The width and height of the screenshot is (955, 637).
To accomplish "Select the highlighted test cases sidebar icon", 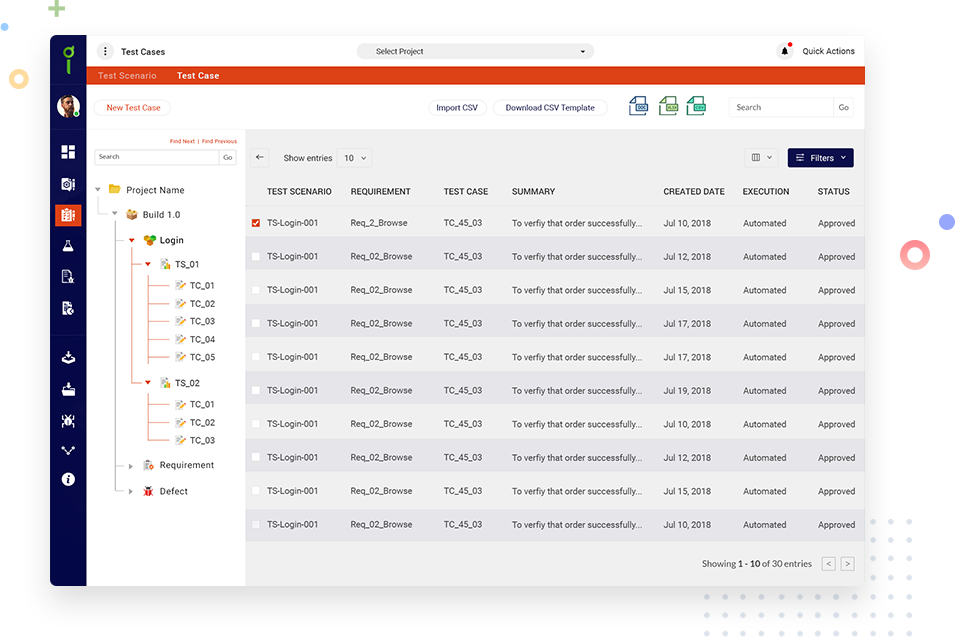I will click(68, 215).
